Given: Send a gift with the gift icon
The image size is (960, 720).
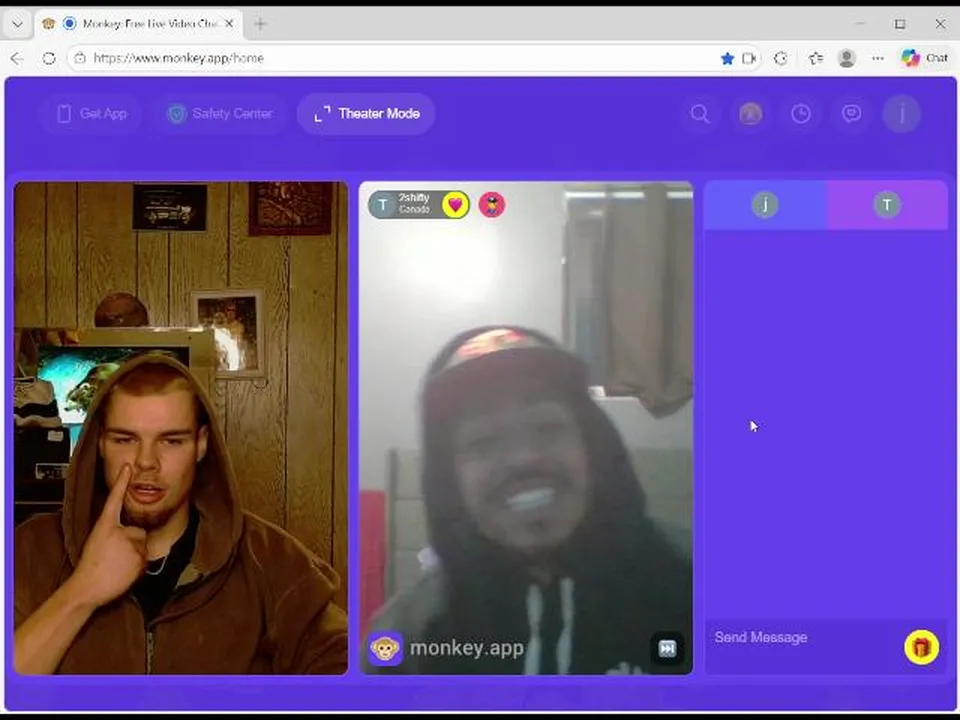Looking at the screenshot, I should [921, 647].
